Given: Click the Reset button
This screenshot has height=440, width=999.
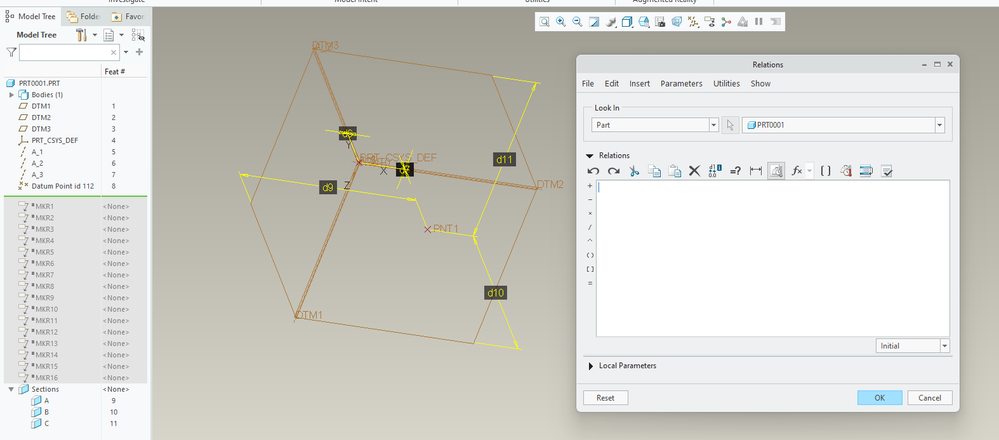Looking at the screenshot, I should 605,397.
